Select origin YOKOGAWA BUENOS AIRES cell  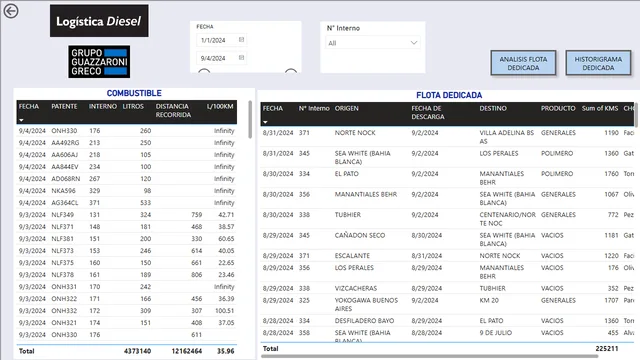(x=366, y=304)
